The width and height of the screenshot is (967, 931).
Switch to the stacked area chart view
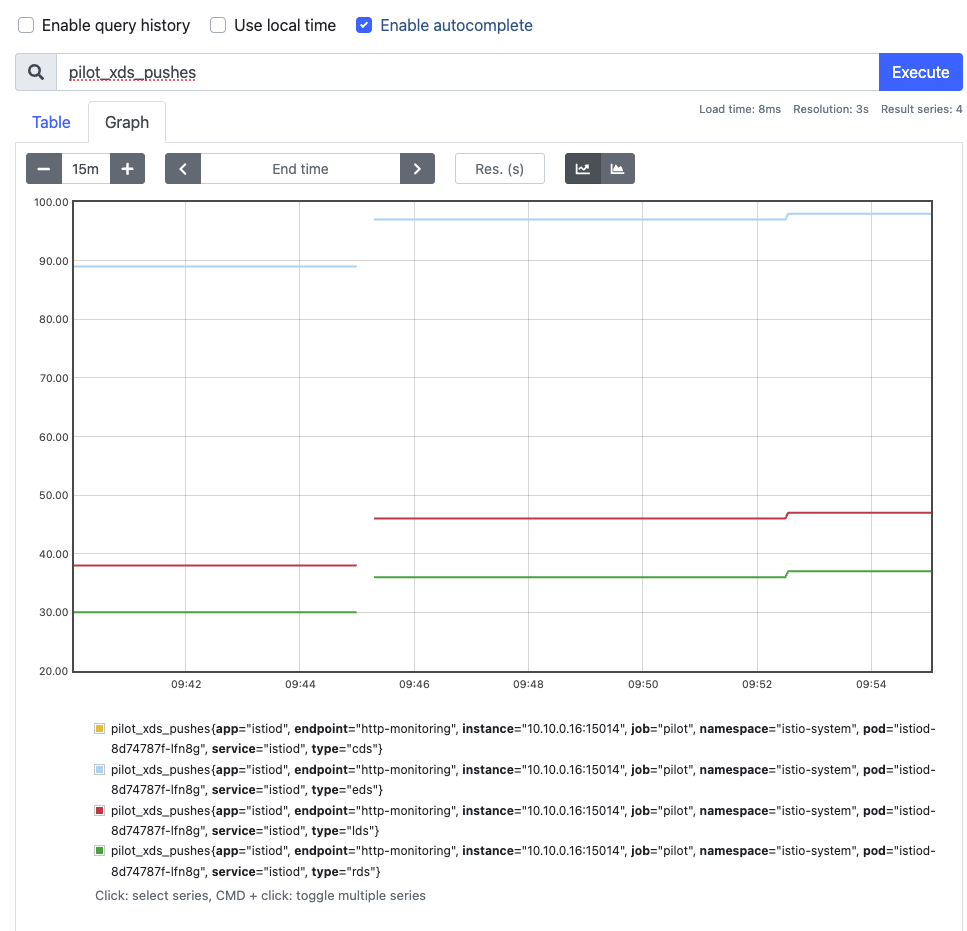[617, 169]
